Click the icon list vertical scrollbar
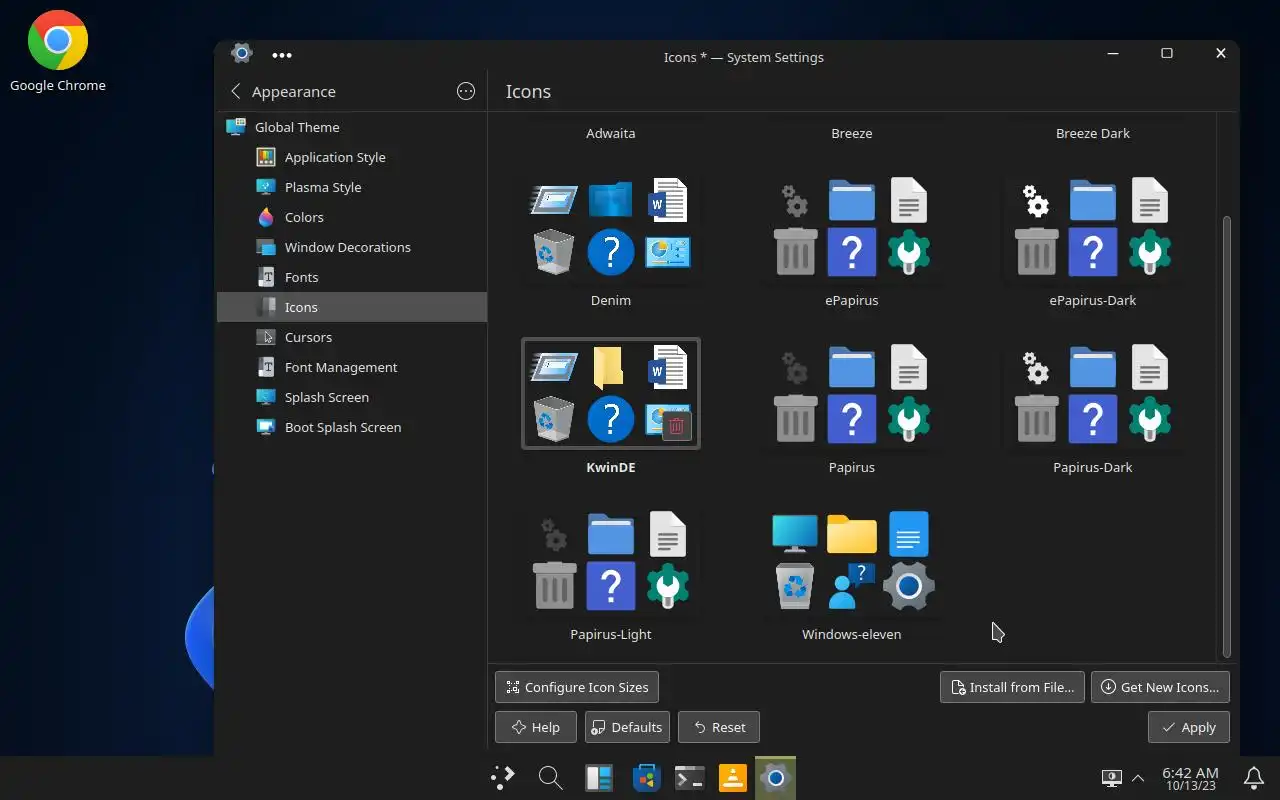The image size is (1280, 800). click(x=1227, y=436)
